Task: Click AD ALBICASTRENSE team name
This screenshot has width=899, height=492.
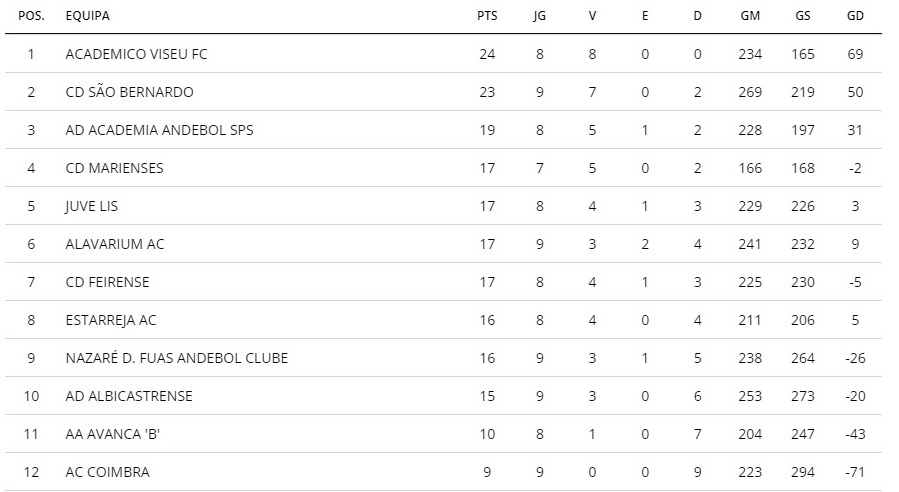Action: (x=128, y=396)
